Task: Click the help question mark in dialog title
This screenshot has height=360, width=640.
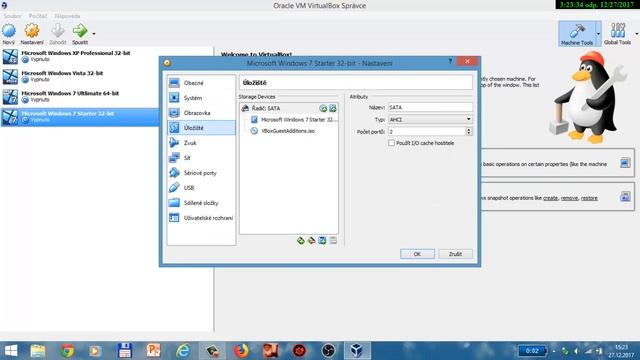Action: [x=450, y=61]
